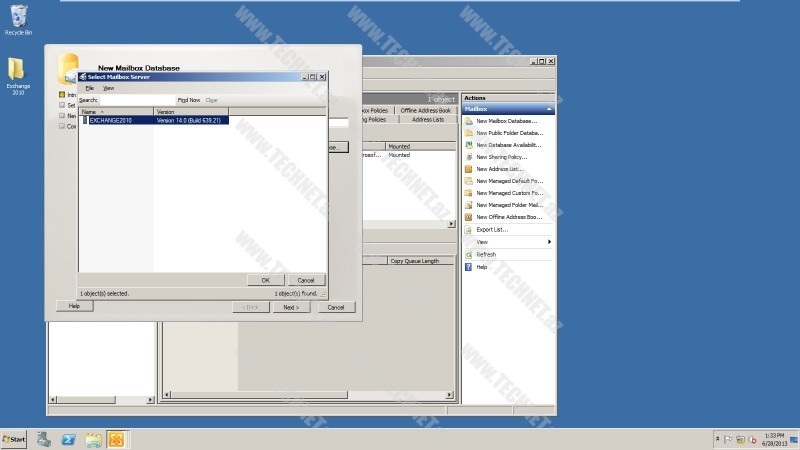This screenshot has height=450, width=800.
Task: Click Find Now button
Action: [x=189, y=100]
